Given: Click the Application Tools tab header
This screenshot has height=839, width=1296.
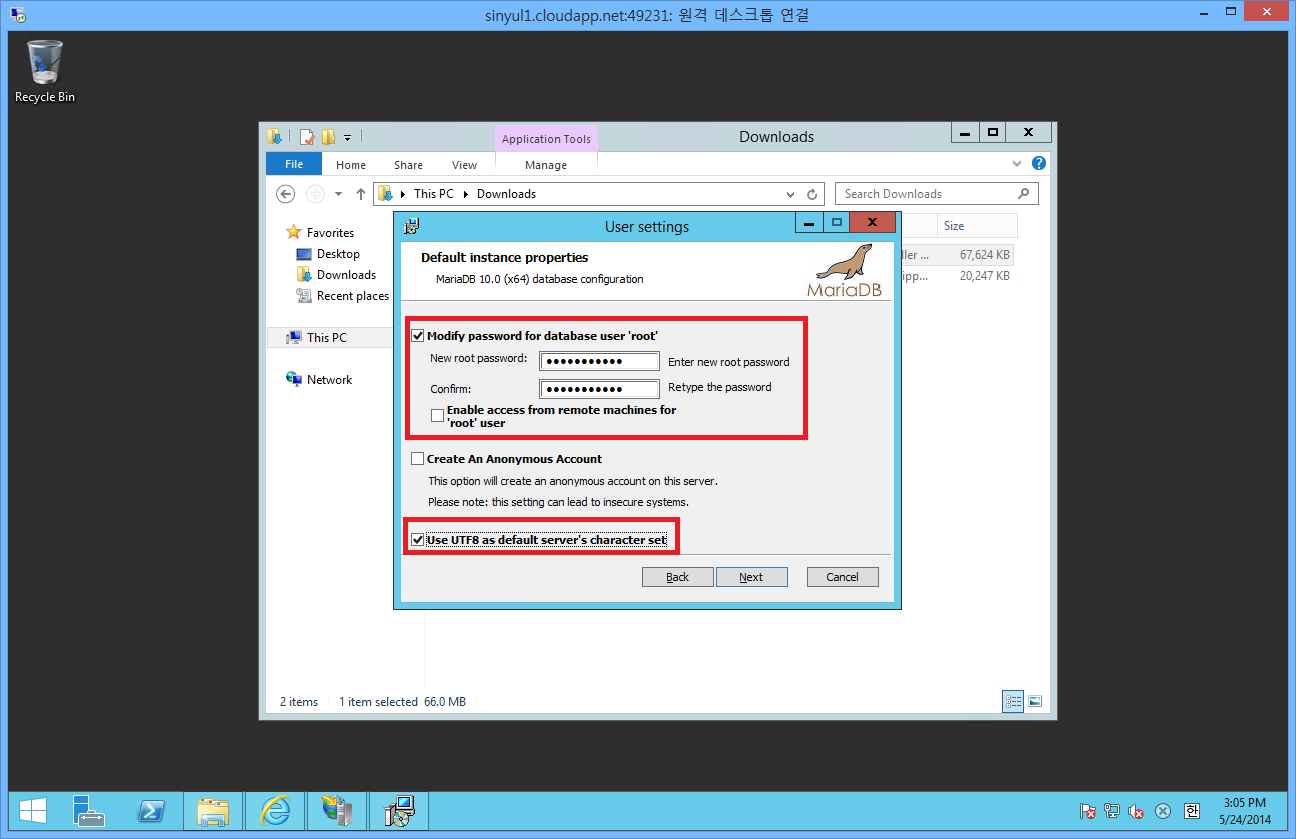Looking at the screenshot, I should pos(546,139).
